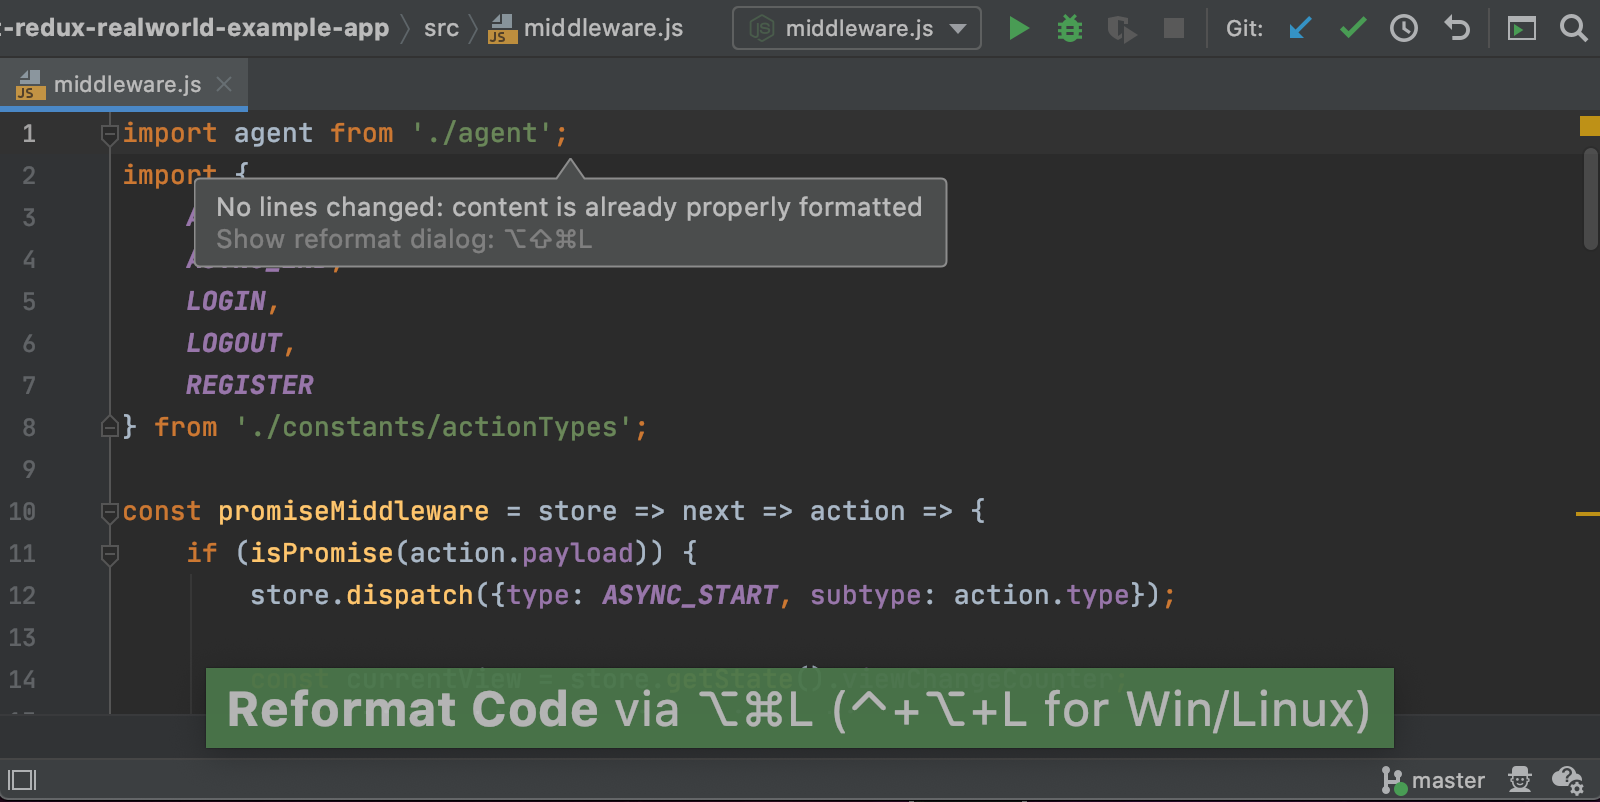Click the editor vertical scrollbar thumb
This screenshot has width=1600, height=802.
(x=1591, y=199)
